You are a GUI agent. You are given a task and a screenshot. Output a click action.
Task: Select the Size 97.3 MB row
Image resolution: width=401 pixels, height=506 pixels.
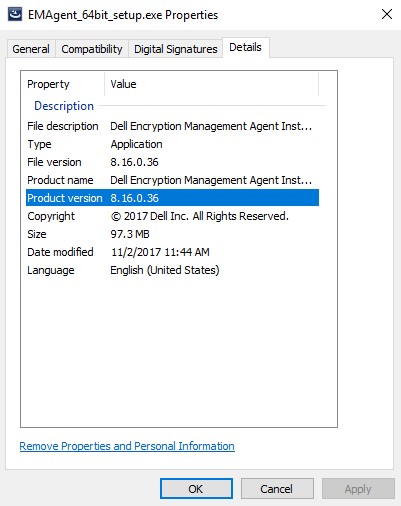click(x=172, y=234)
